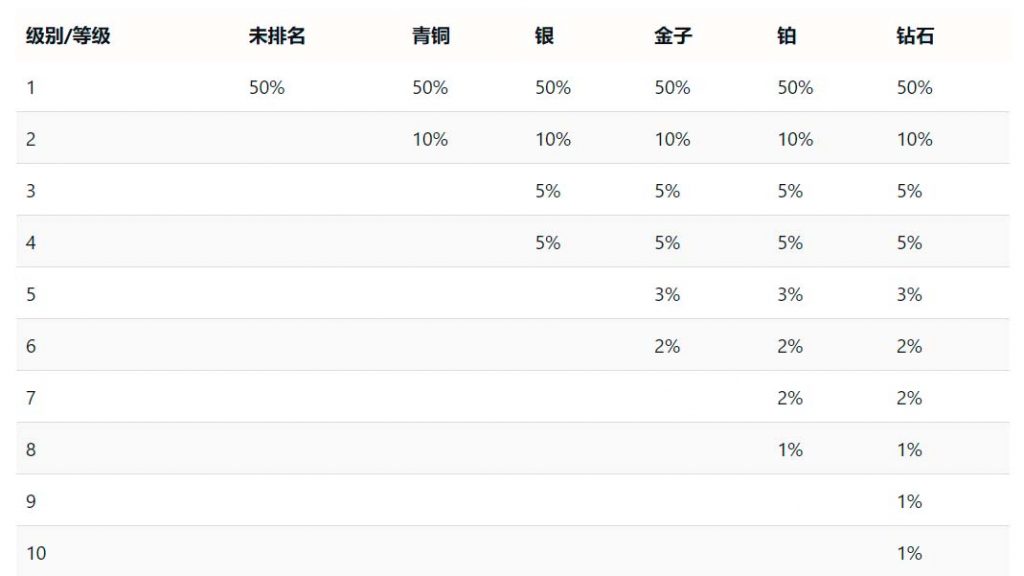Click level number 1 in first column
The image size is (1024, 576).
[31, 88]
